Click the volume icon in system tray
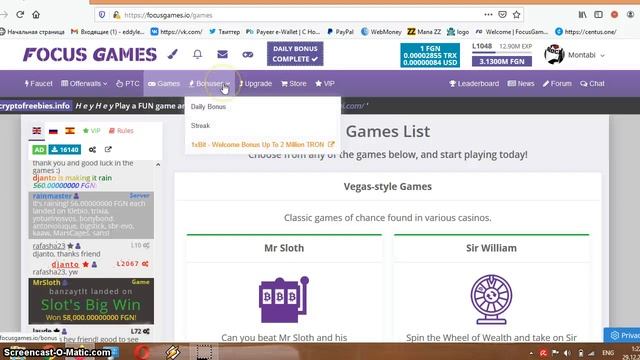 pyautogui.click(x=567, y=353)
